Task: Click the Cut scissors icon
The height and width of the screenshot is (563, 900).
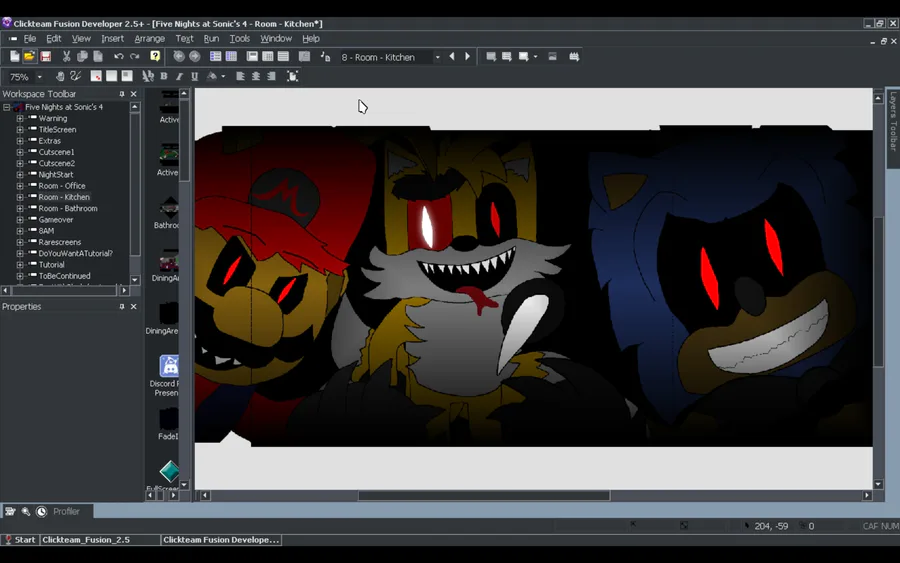Action: pyautogui.click(x=67, y=56)
